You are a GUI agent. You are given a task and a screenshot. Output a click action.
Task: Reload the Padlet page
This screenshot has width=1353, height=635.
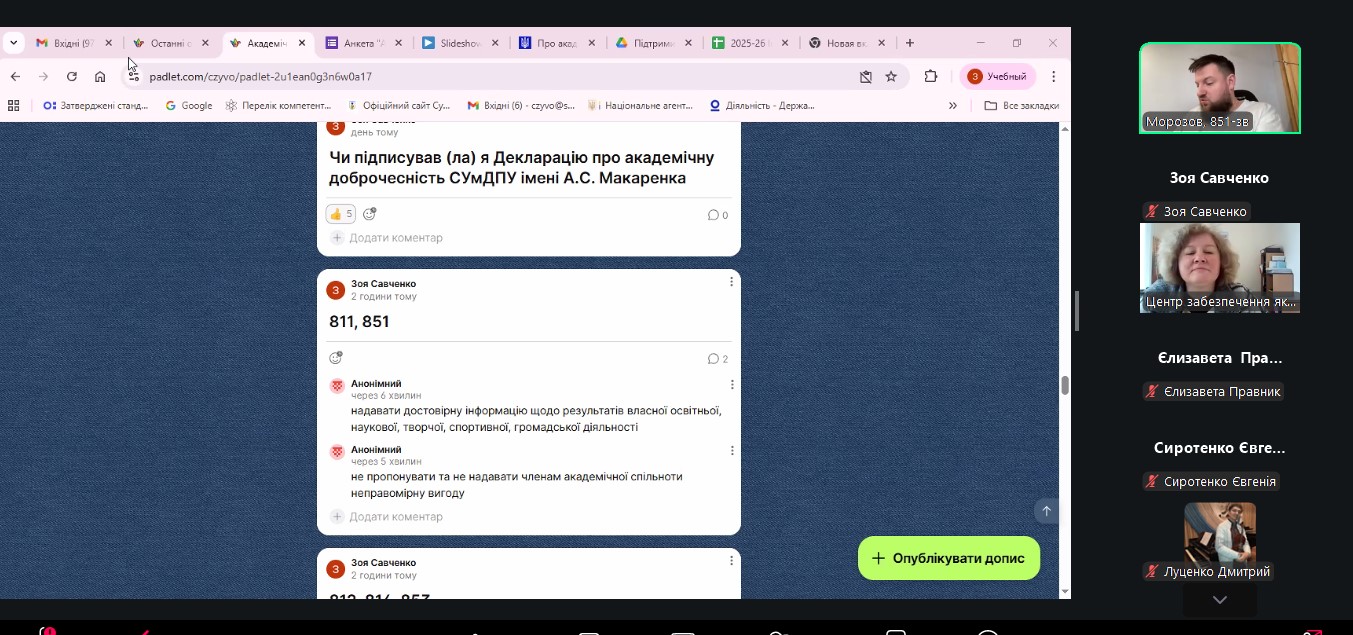[72, 76]
